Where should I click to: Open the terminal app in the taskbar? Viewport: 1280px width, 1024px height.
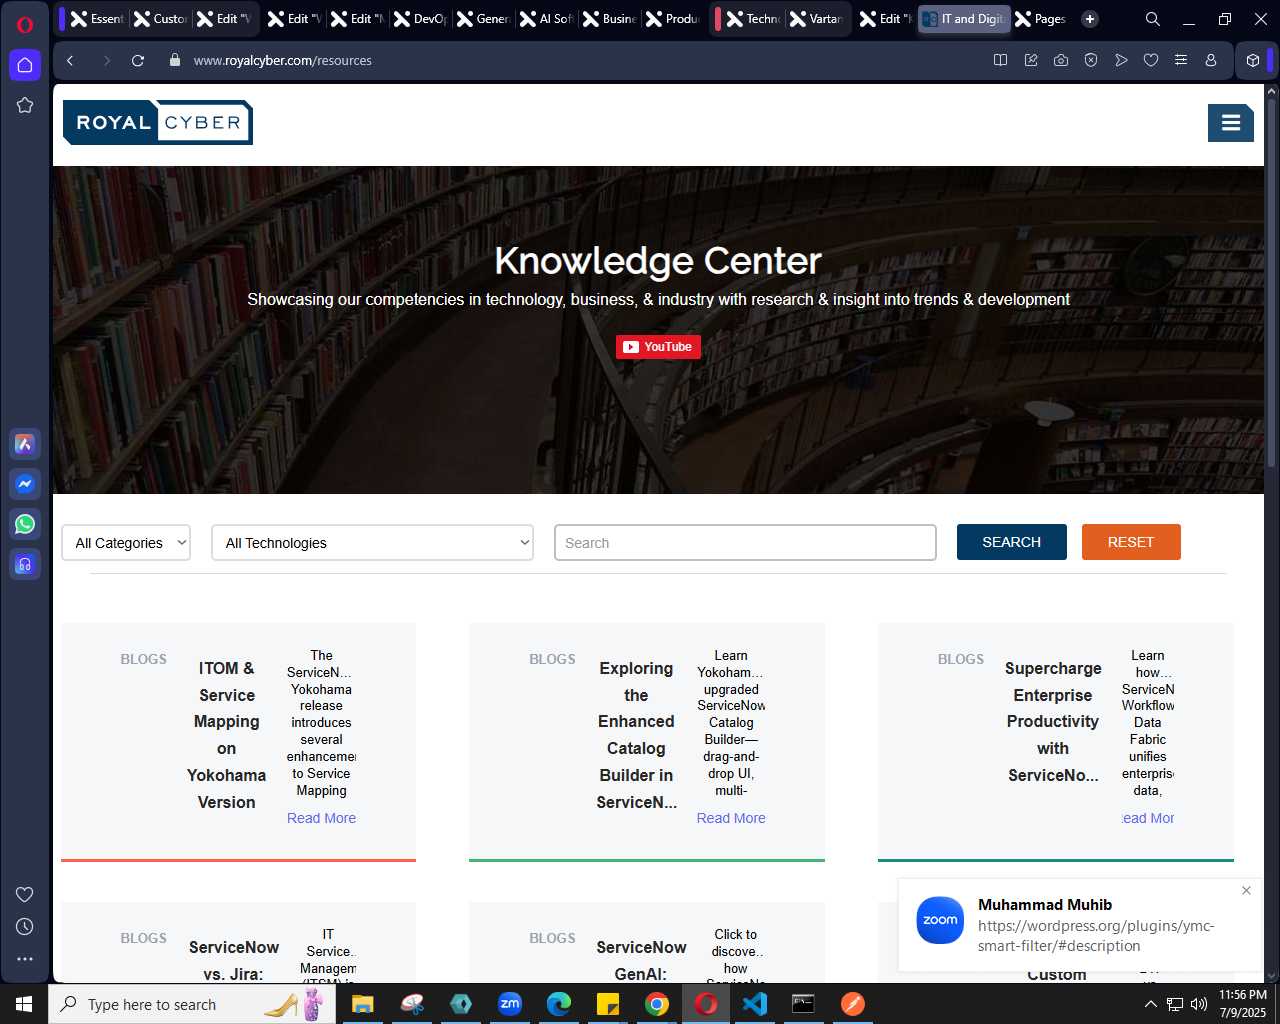pyautogui.click(x=803, y=1004)
